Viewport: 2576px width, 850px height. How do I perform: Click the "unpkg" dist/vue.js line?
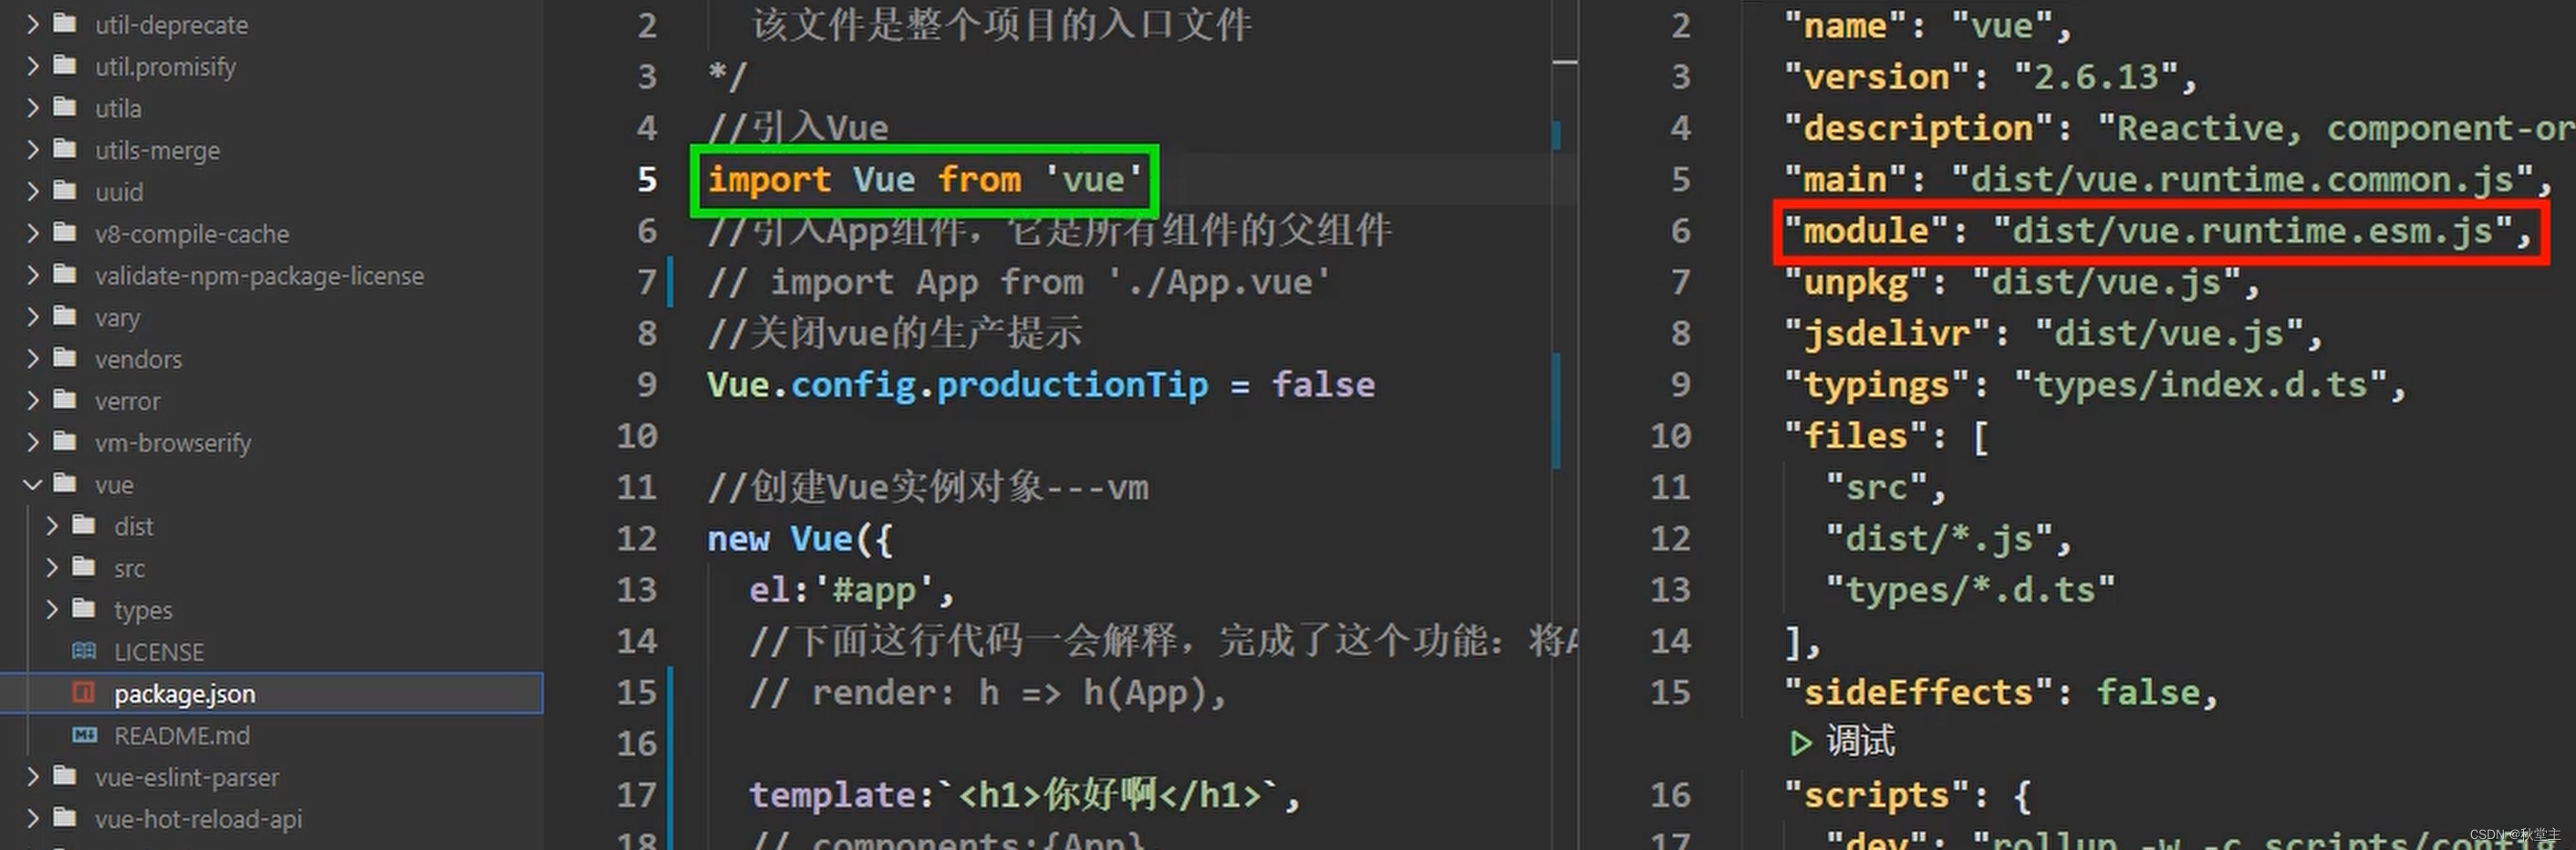pyautogui.click(x=2022, y=283)
